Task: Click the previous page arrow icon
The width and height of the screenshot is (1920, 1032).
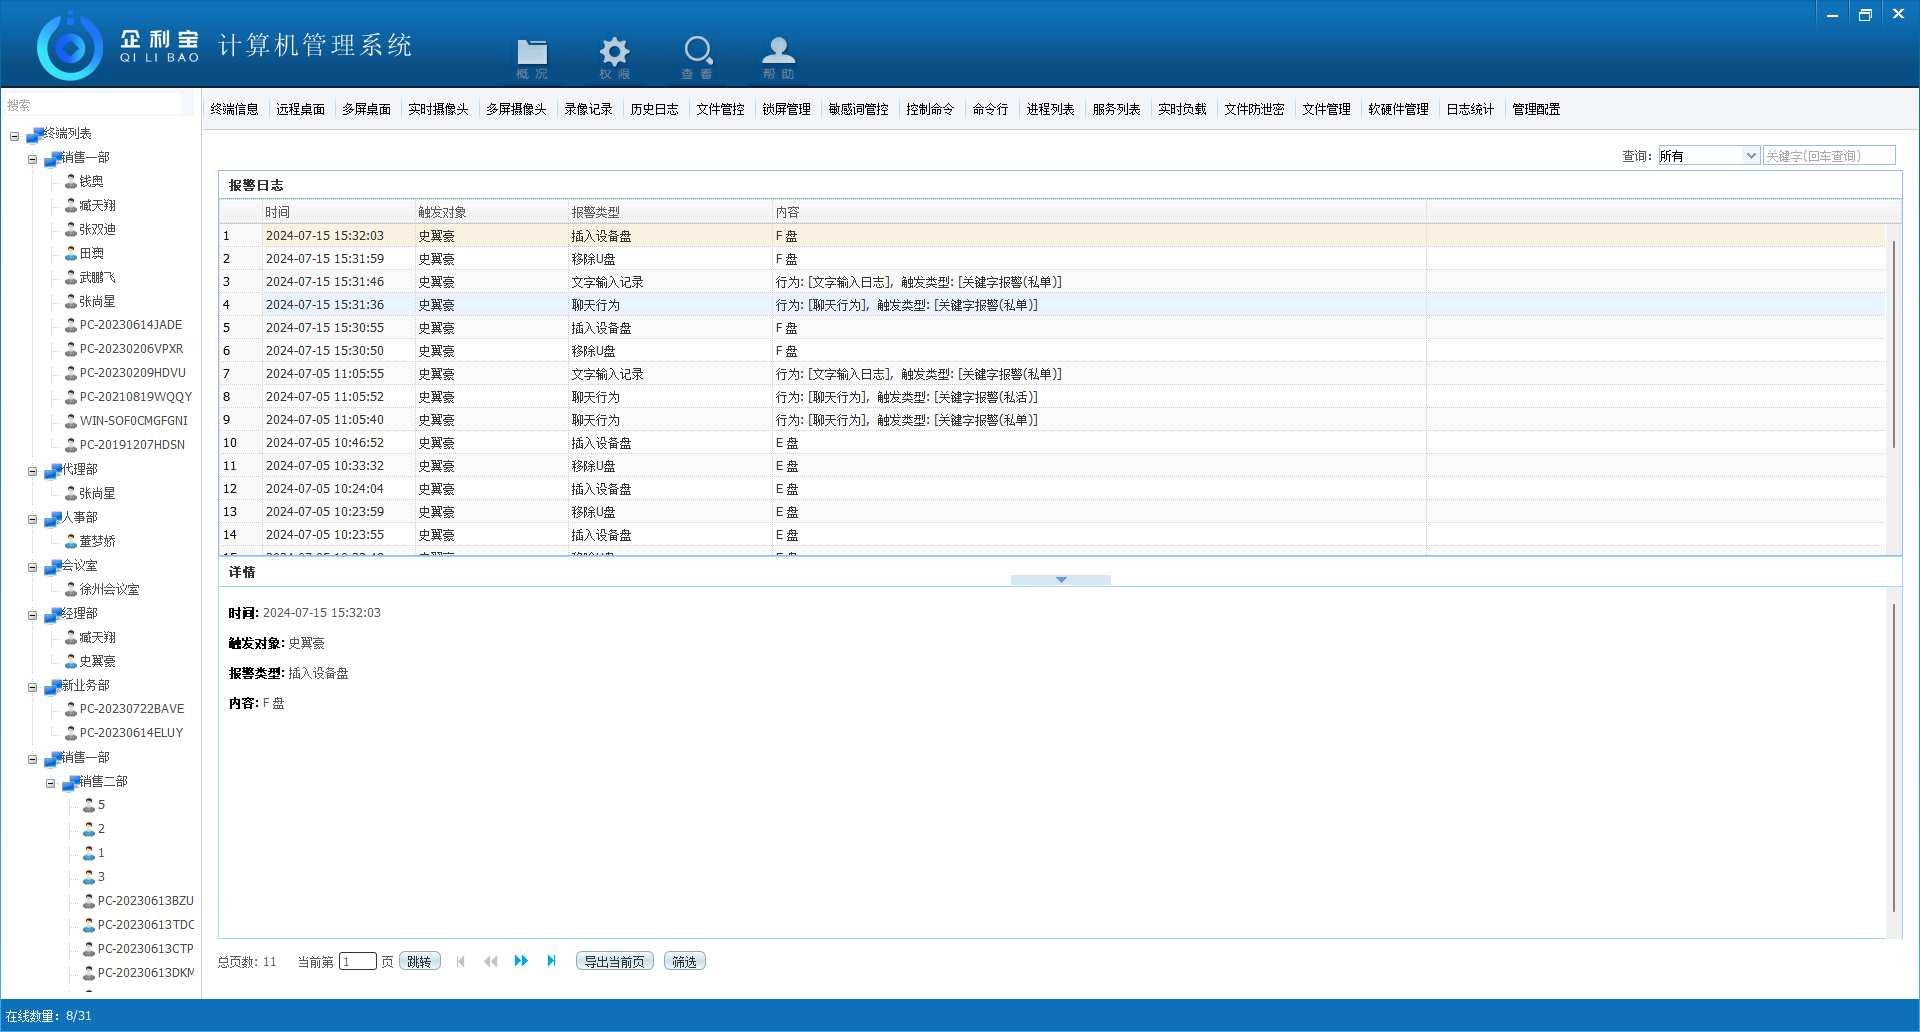Action: coord(490,961)
